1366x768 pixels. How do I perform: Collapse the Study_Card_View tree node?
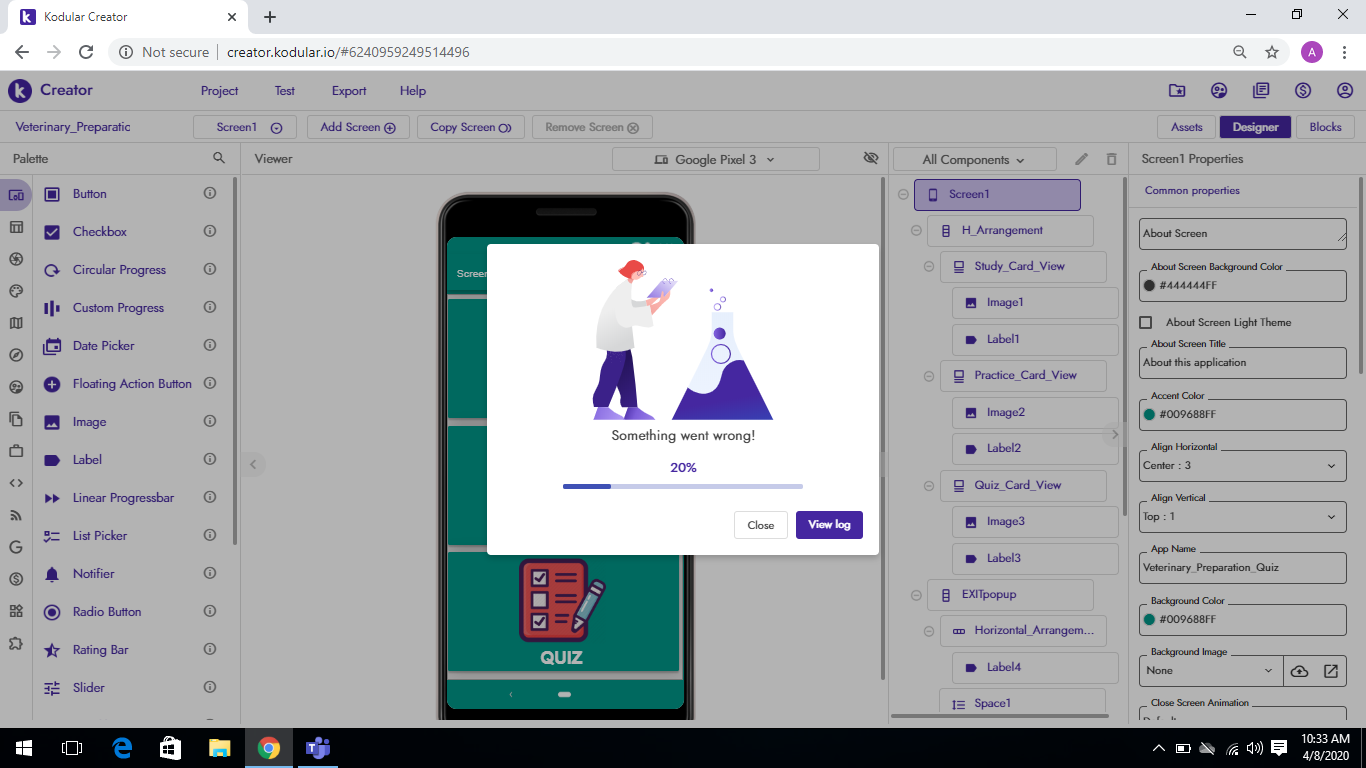click(x=929, y=267)
